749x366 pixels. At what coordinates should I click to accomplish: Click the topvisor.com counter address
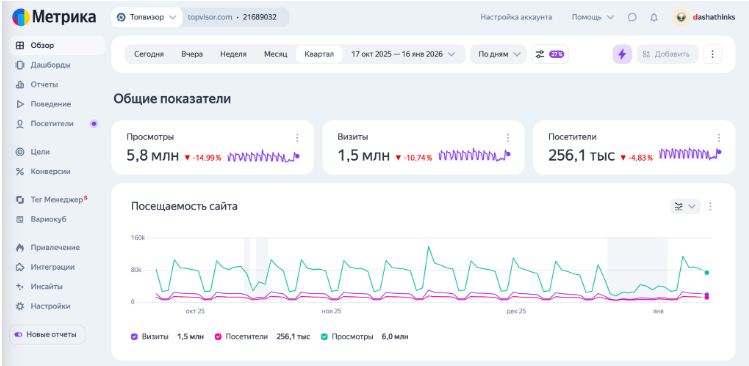(x=210, y=17)
